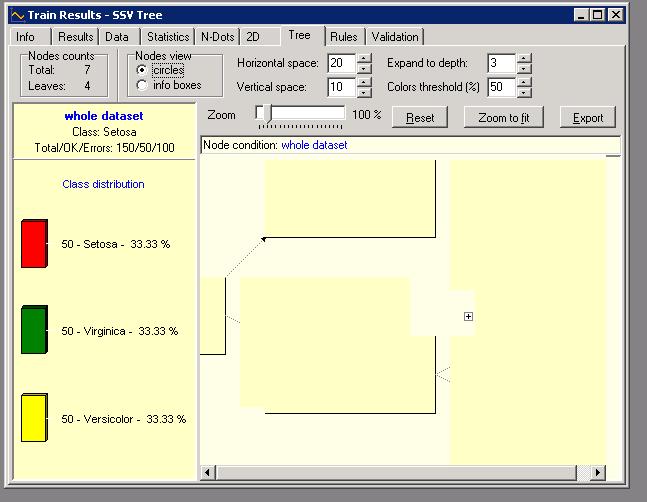
Task: Click the green Virginica class bar
Action: click(34, 330)
